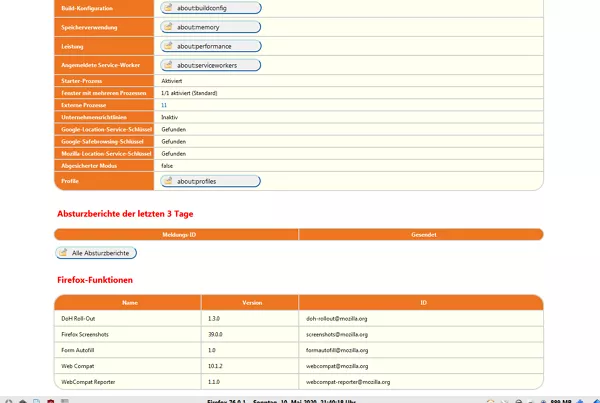Follow the Externe Prozesse link 11

164,105
